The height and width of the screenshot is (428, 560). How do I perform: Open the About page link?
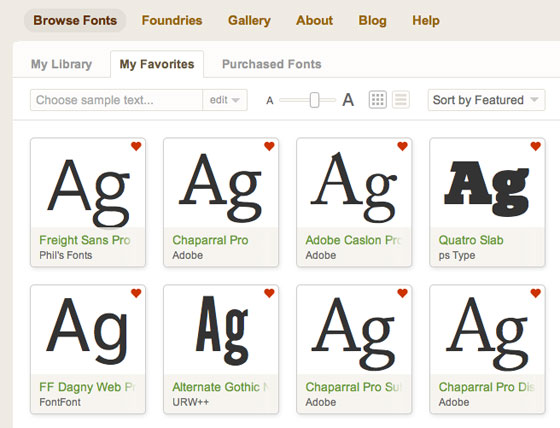click(315, 20)
